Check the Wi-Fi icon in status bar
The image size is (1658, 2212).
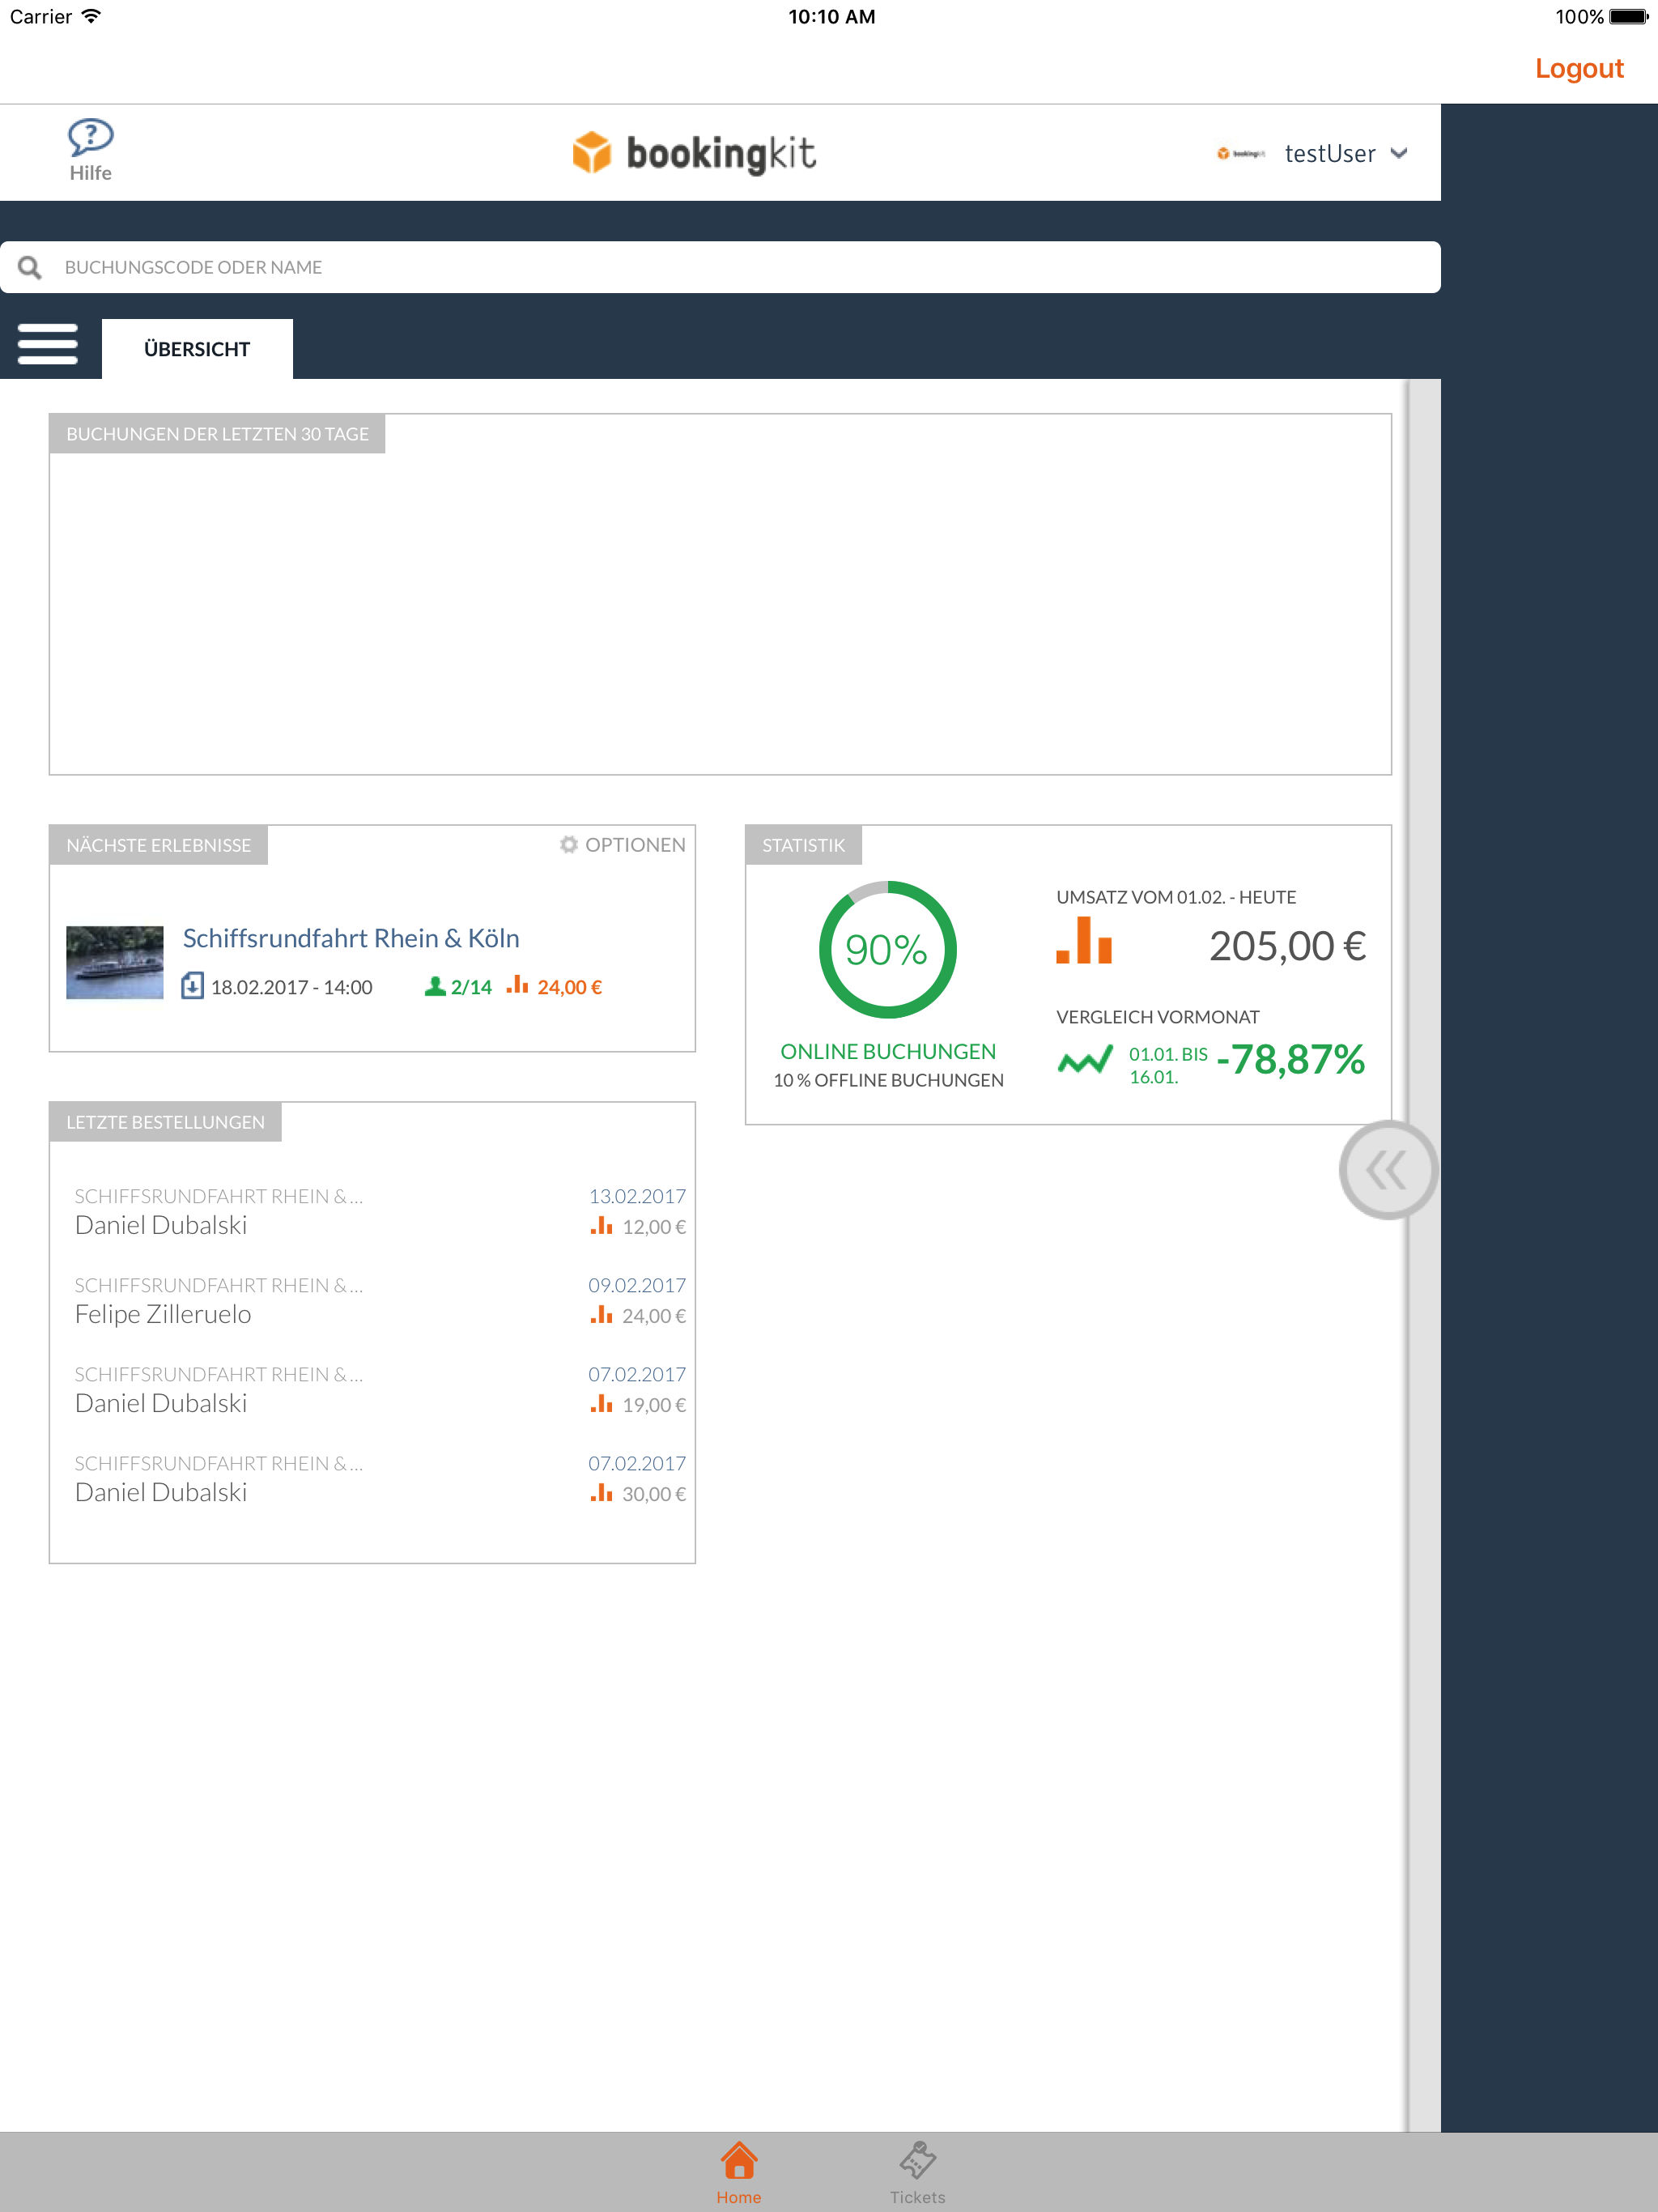click(91, 16)
